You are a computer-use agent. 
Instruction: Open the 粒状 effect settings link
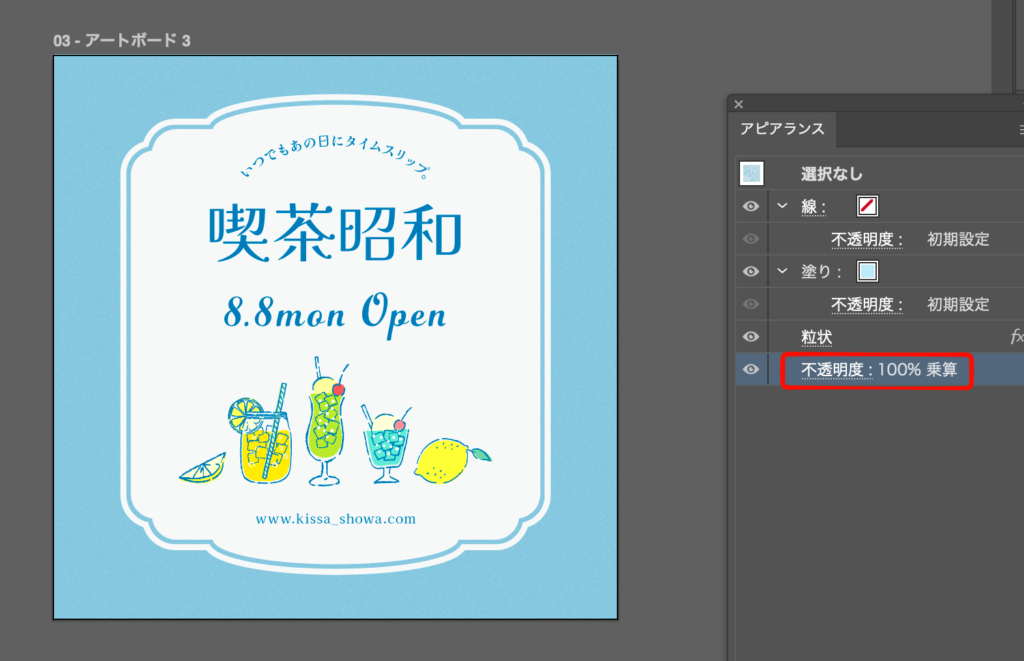816,337
